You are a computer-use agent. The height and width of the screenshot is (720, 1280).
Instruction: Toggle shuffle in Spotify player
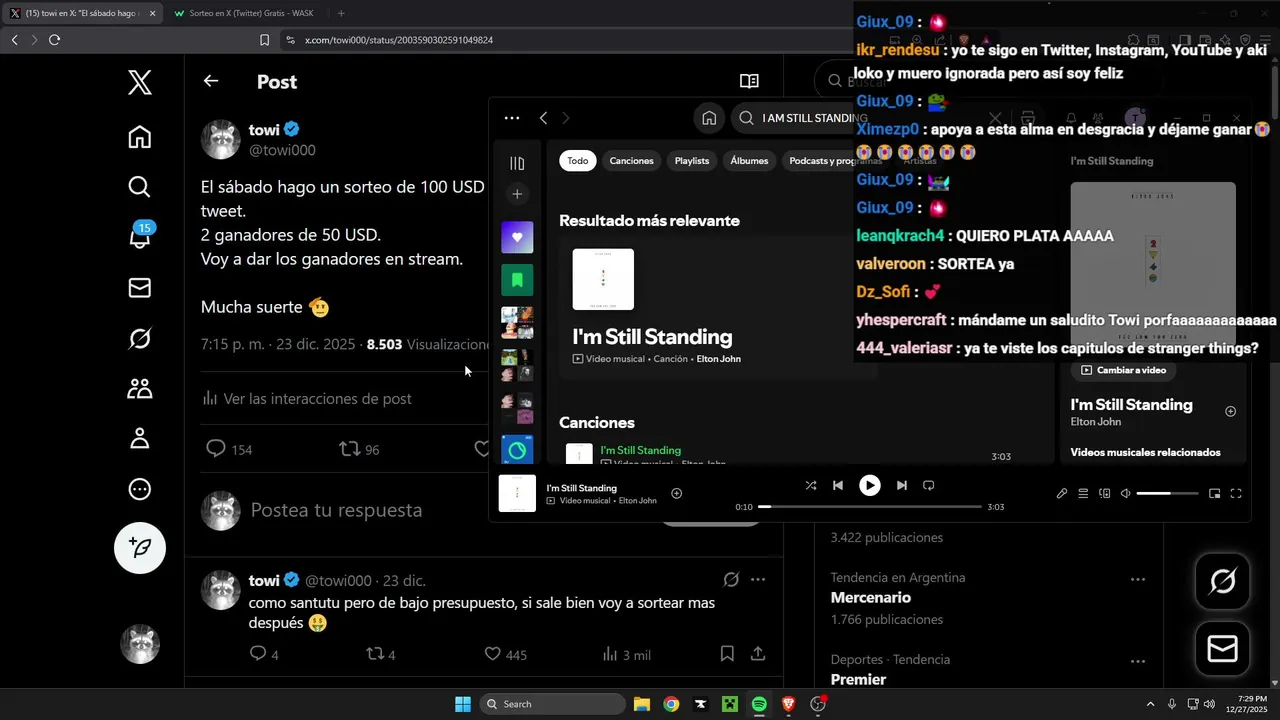[x=811, y=485]
